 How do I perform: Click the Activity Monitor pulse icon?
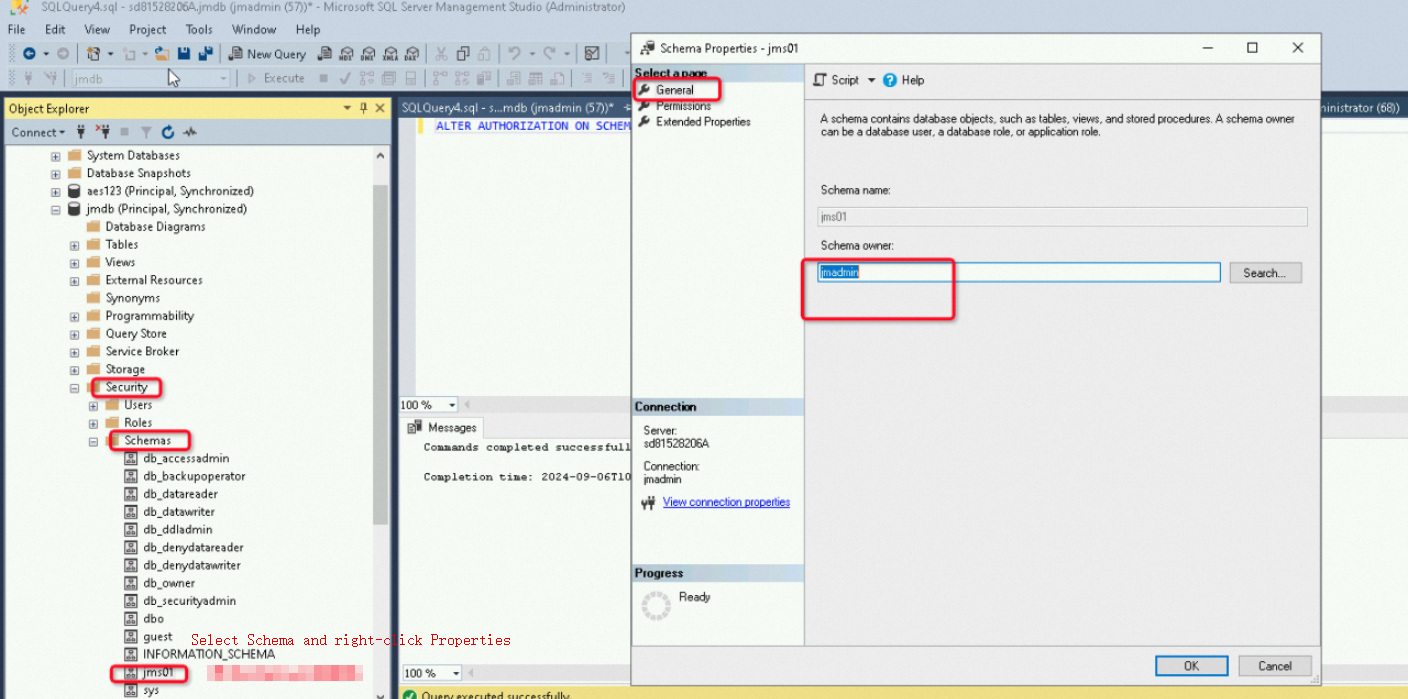(190, 132)
